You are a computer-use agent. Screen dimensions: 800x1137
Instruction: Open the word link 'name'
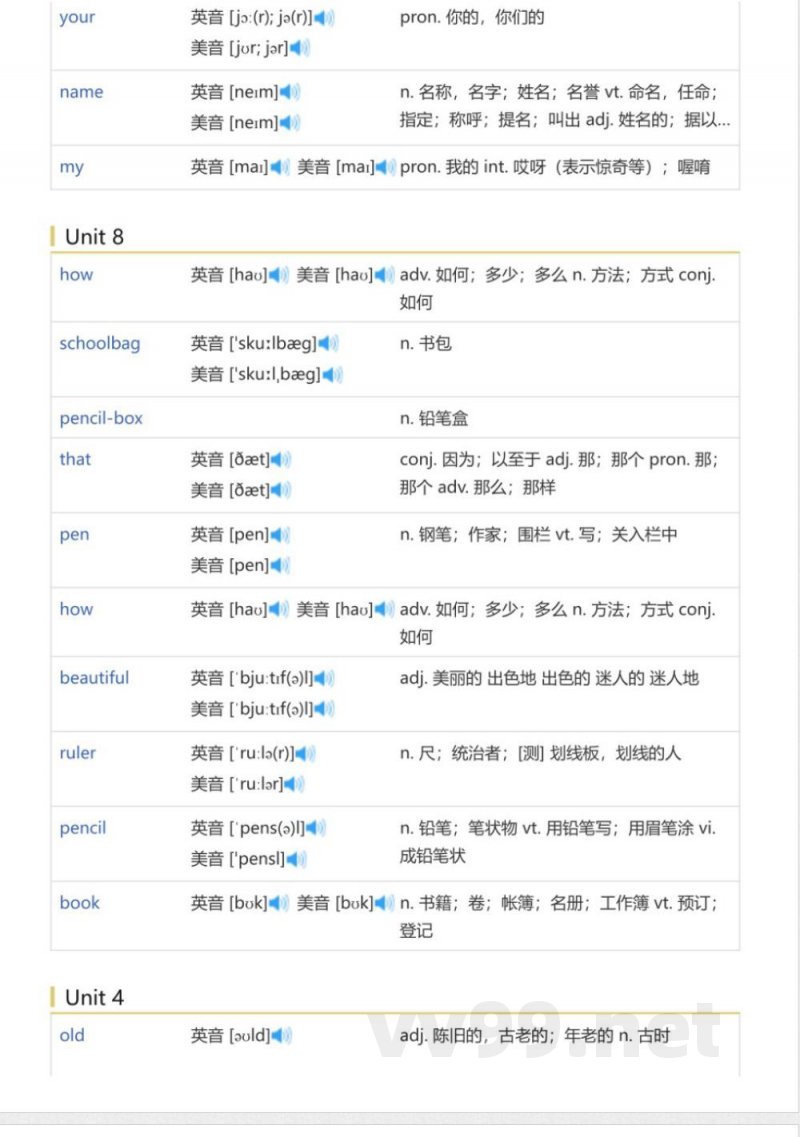81,92
